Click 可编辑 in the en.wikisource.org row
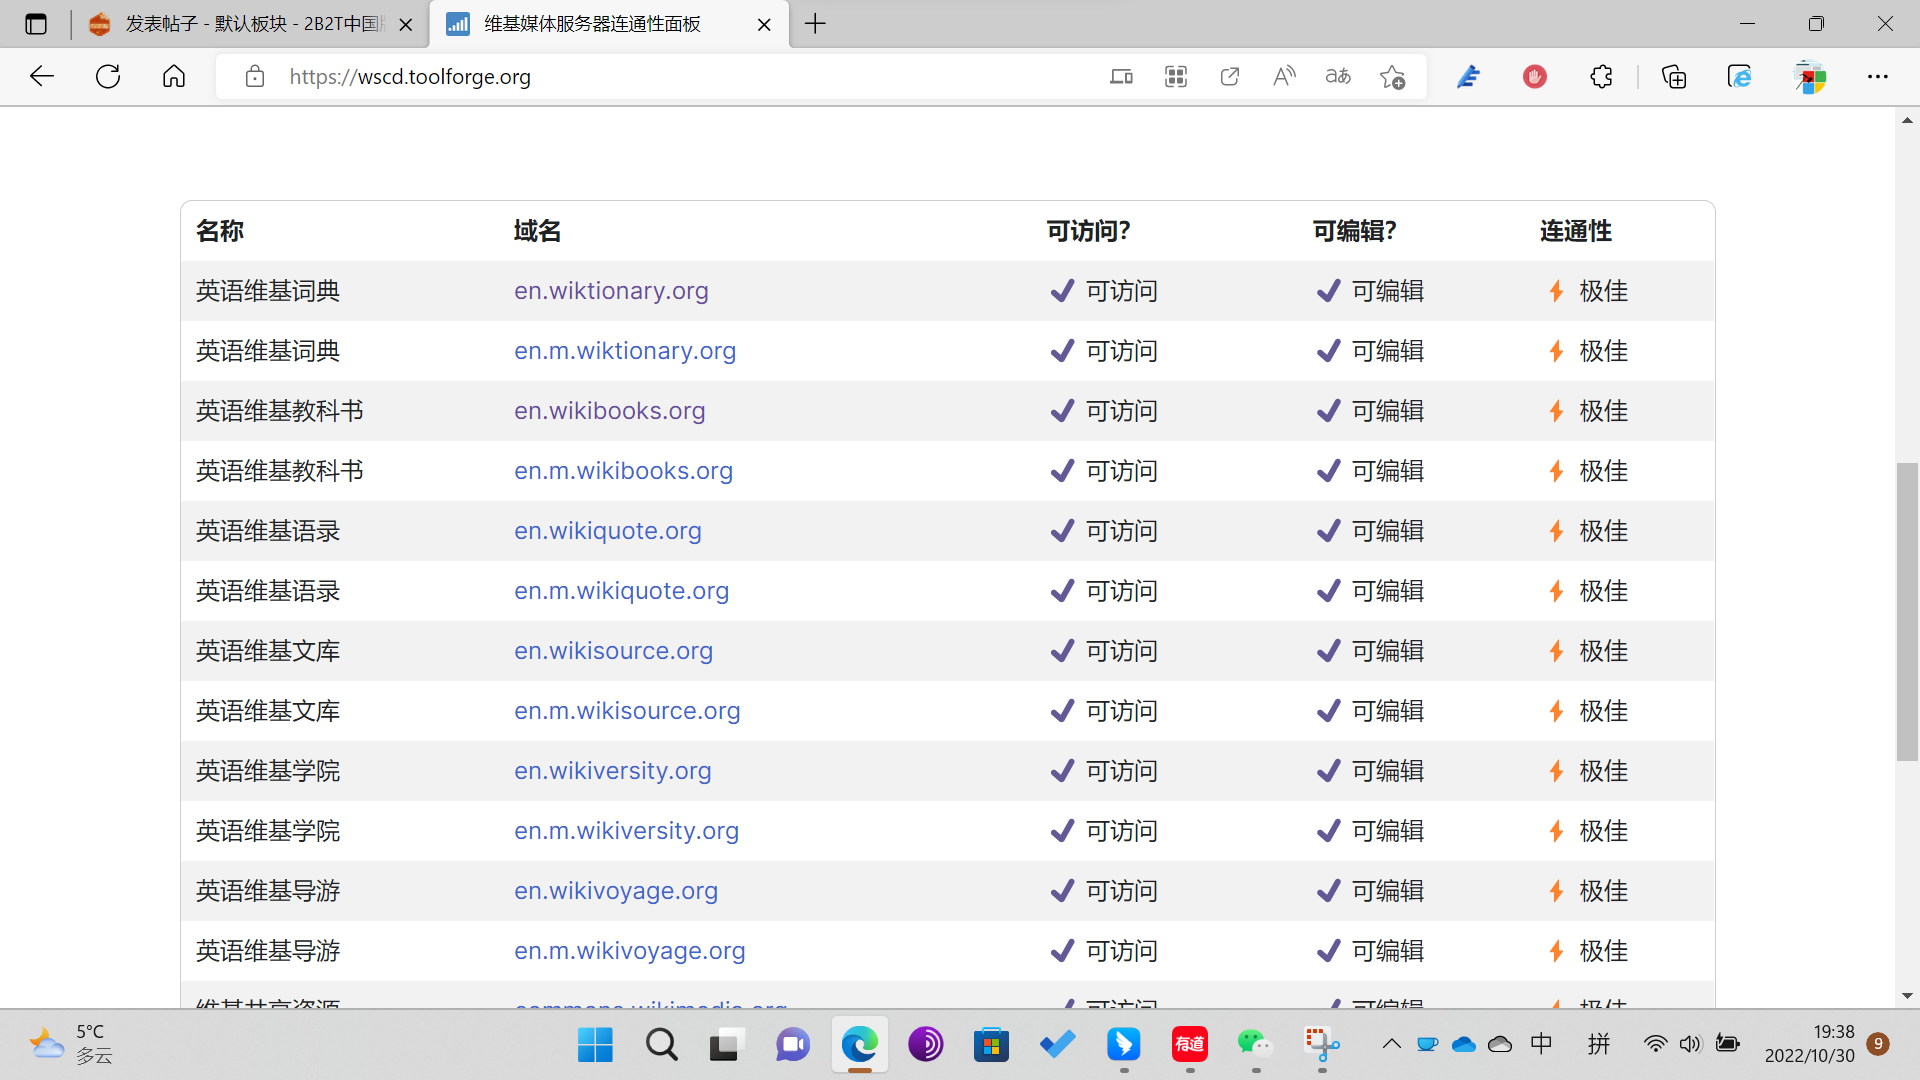This screenshot has width=1920, height=1080. 1388,651
